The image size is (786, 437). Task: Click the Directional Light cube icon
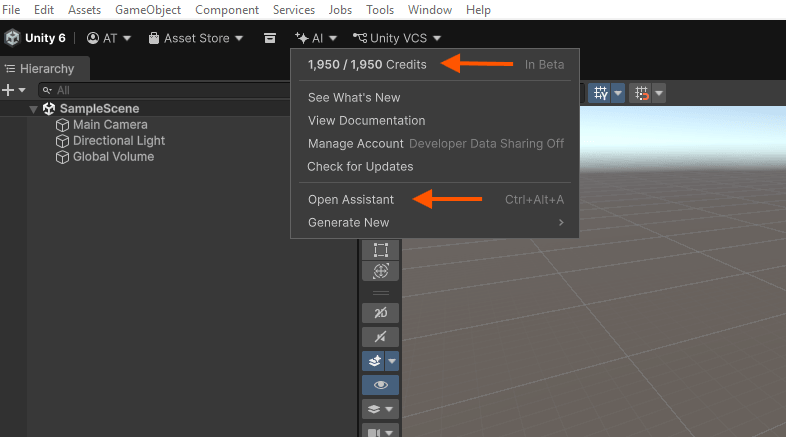[62, 141]
